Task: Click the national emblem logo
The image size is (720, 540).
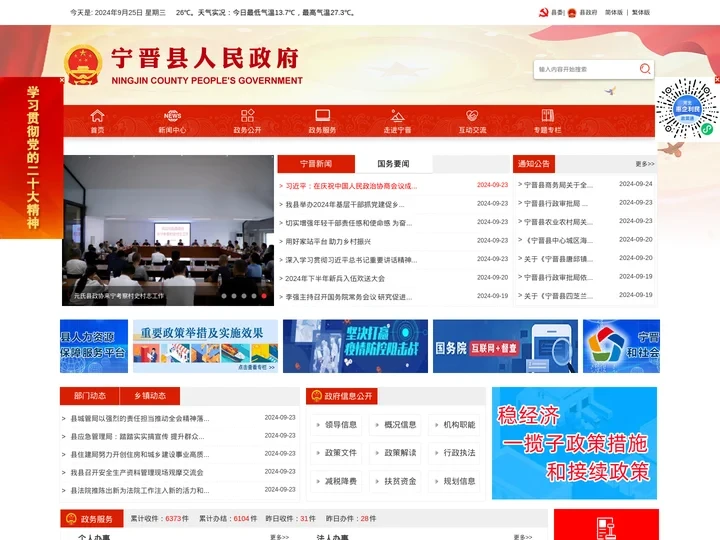Action: click(83, 65)
